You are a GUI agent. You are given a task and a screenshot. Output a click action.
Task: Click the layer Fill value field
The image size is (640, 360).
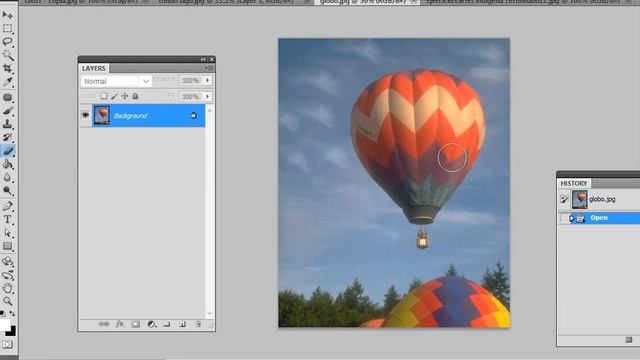[191, 96]
